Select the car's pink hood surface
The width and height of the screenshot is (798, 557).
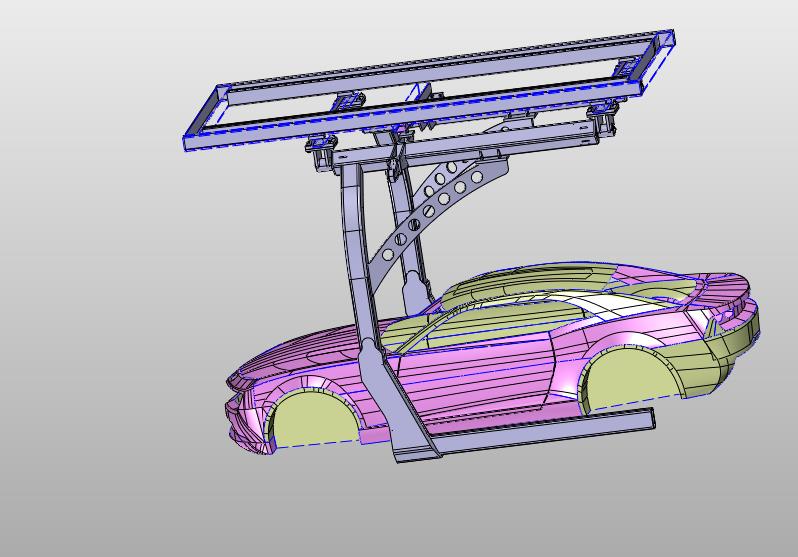click(x=310, y=350)
